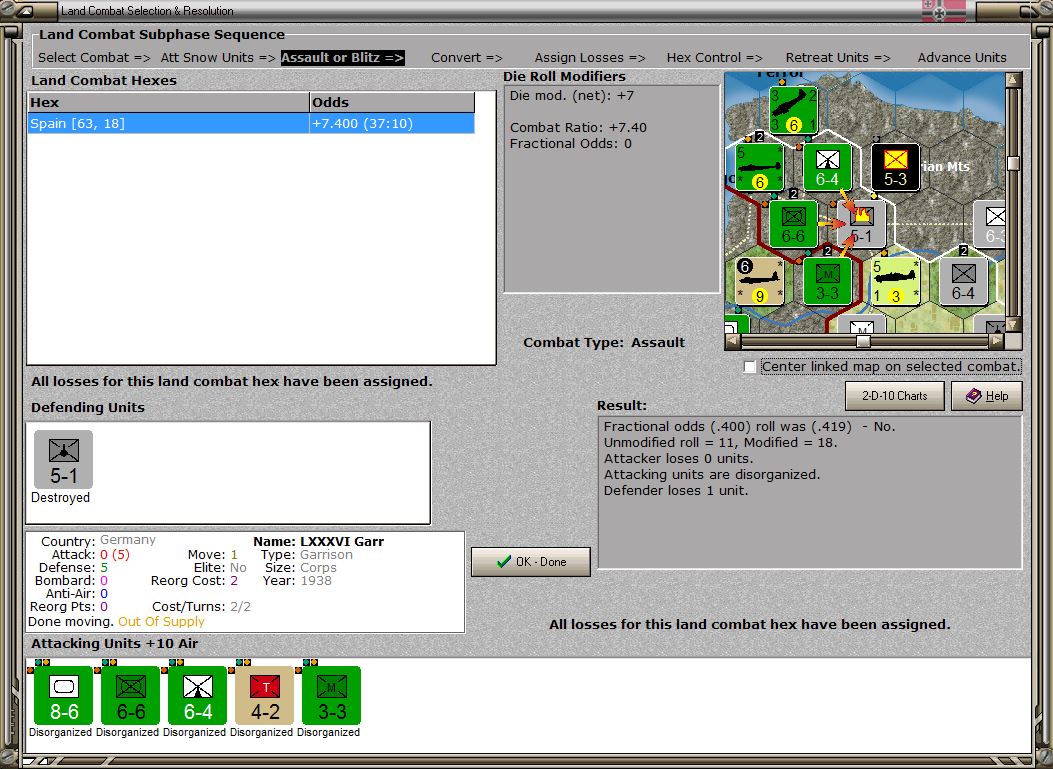Click the green 6-6 unit on map
The image size is (1053, 769).
(x=793, y=224)
